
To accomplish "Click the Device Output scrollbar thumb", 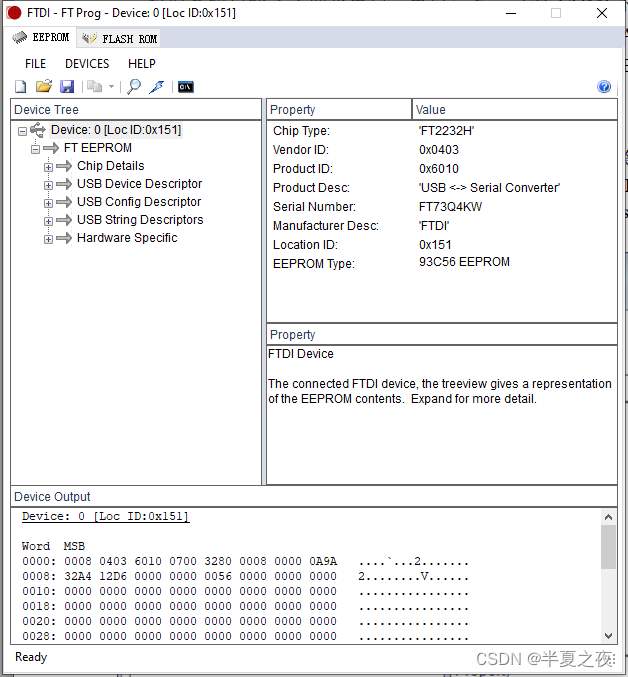I will coord(608,547).
